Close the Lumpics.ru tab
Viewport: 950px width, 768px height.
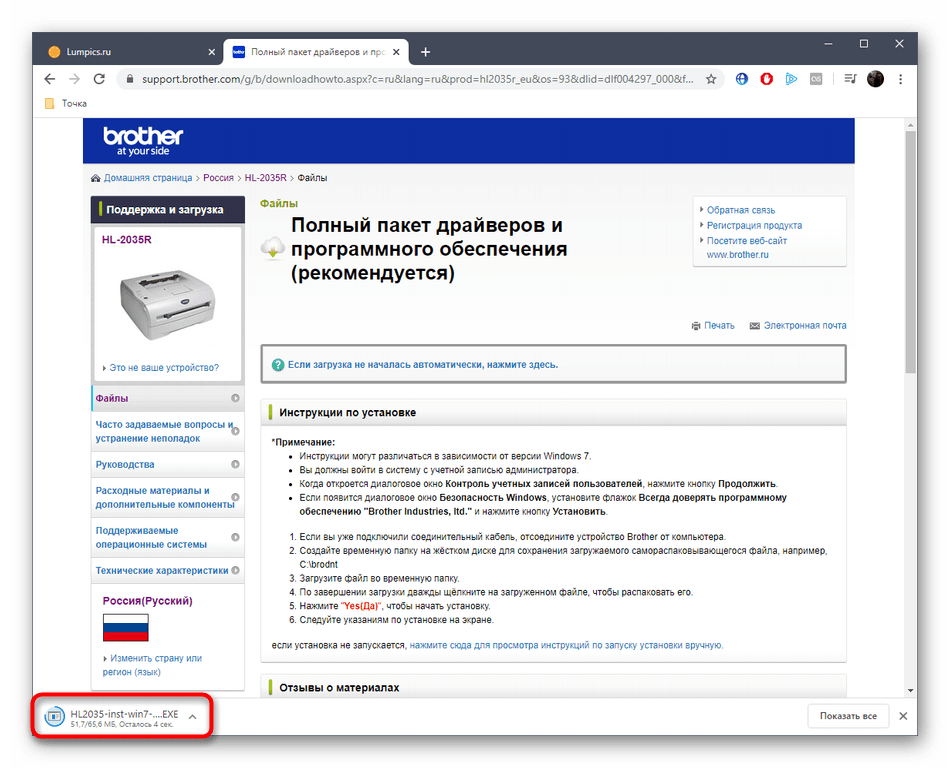211,52
